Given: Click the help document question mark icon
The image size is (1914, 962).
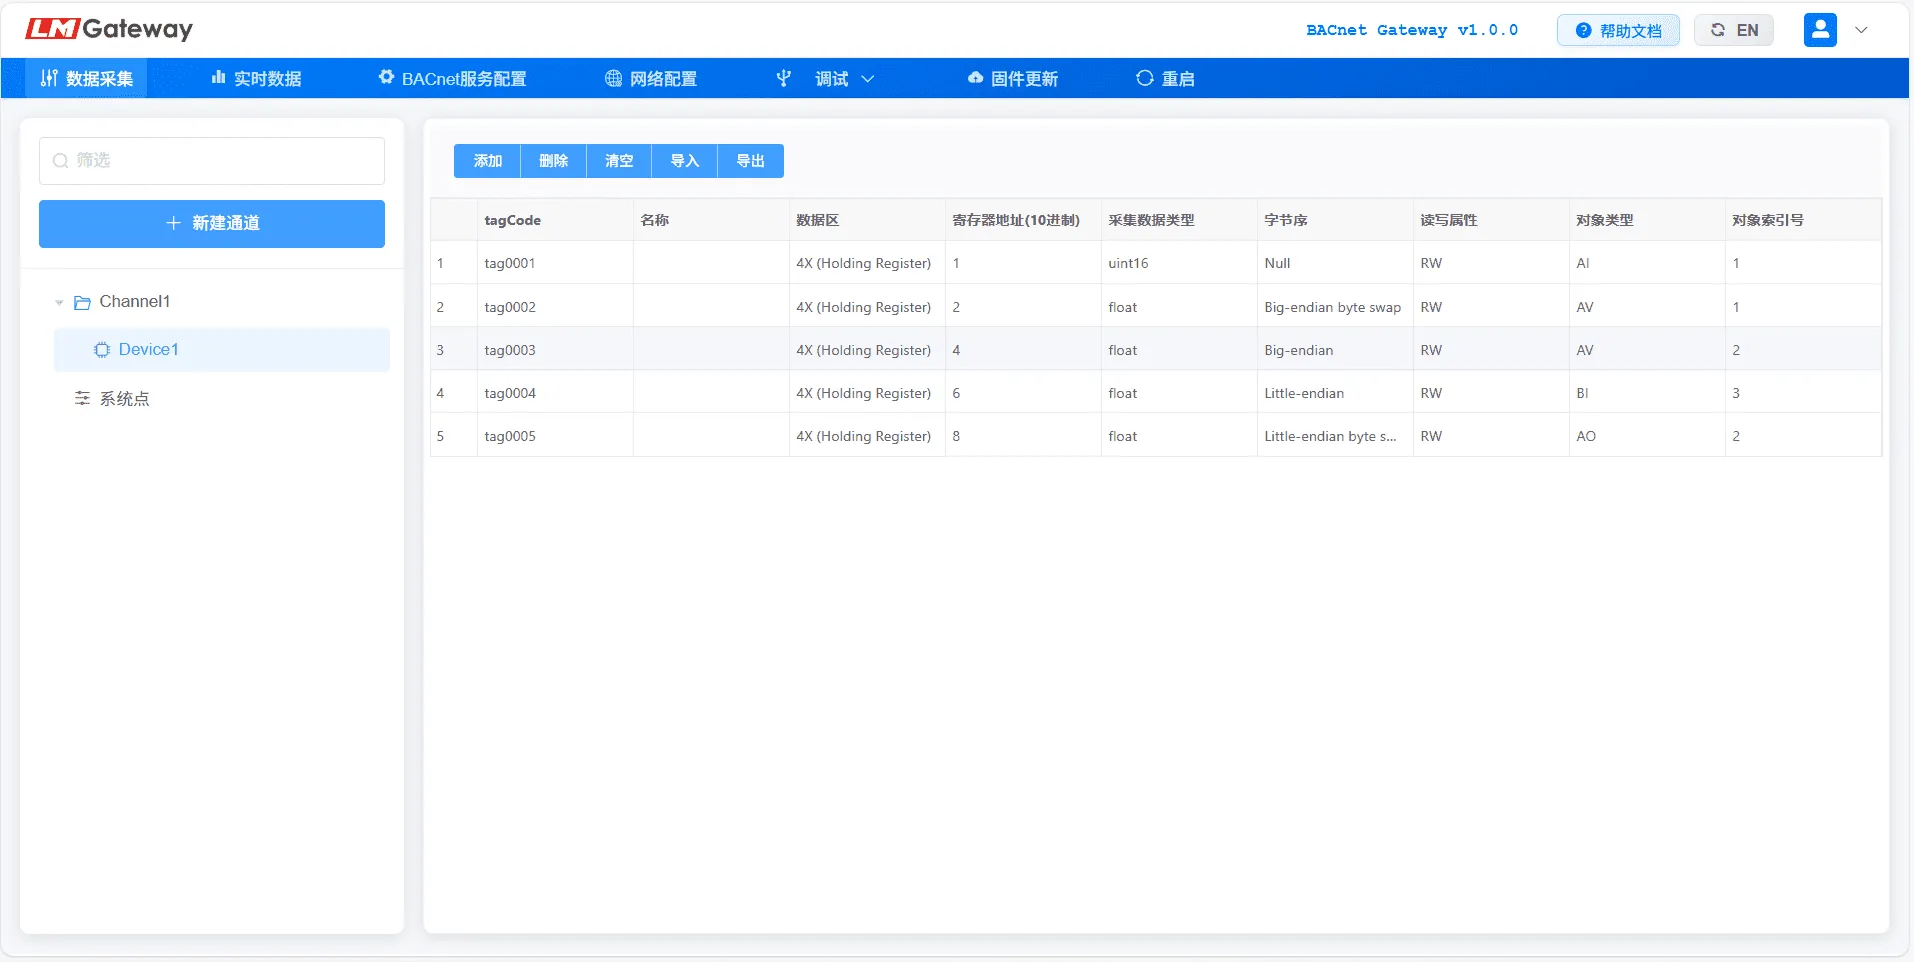Looking at the screenshot, I should (x=1583, y=31).
